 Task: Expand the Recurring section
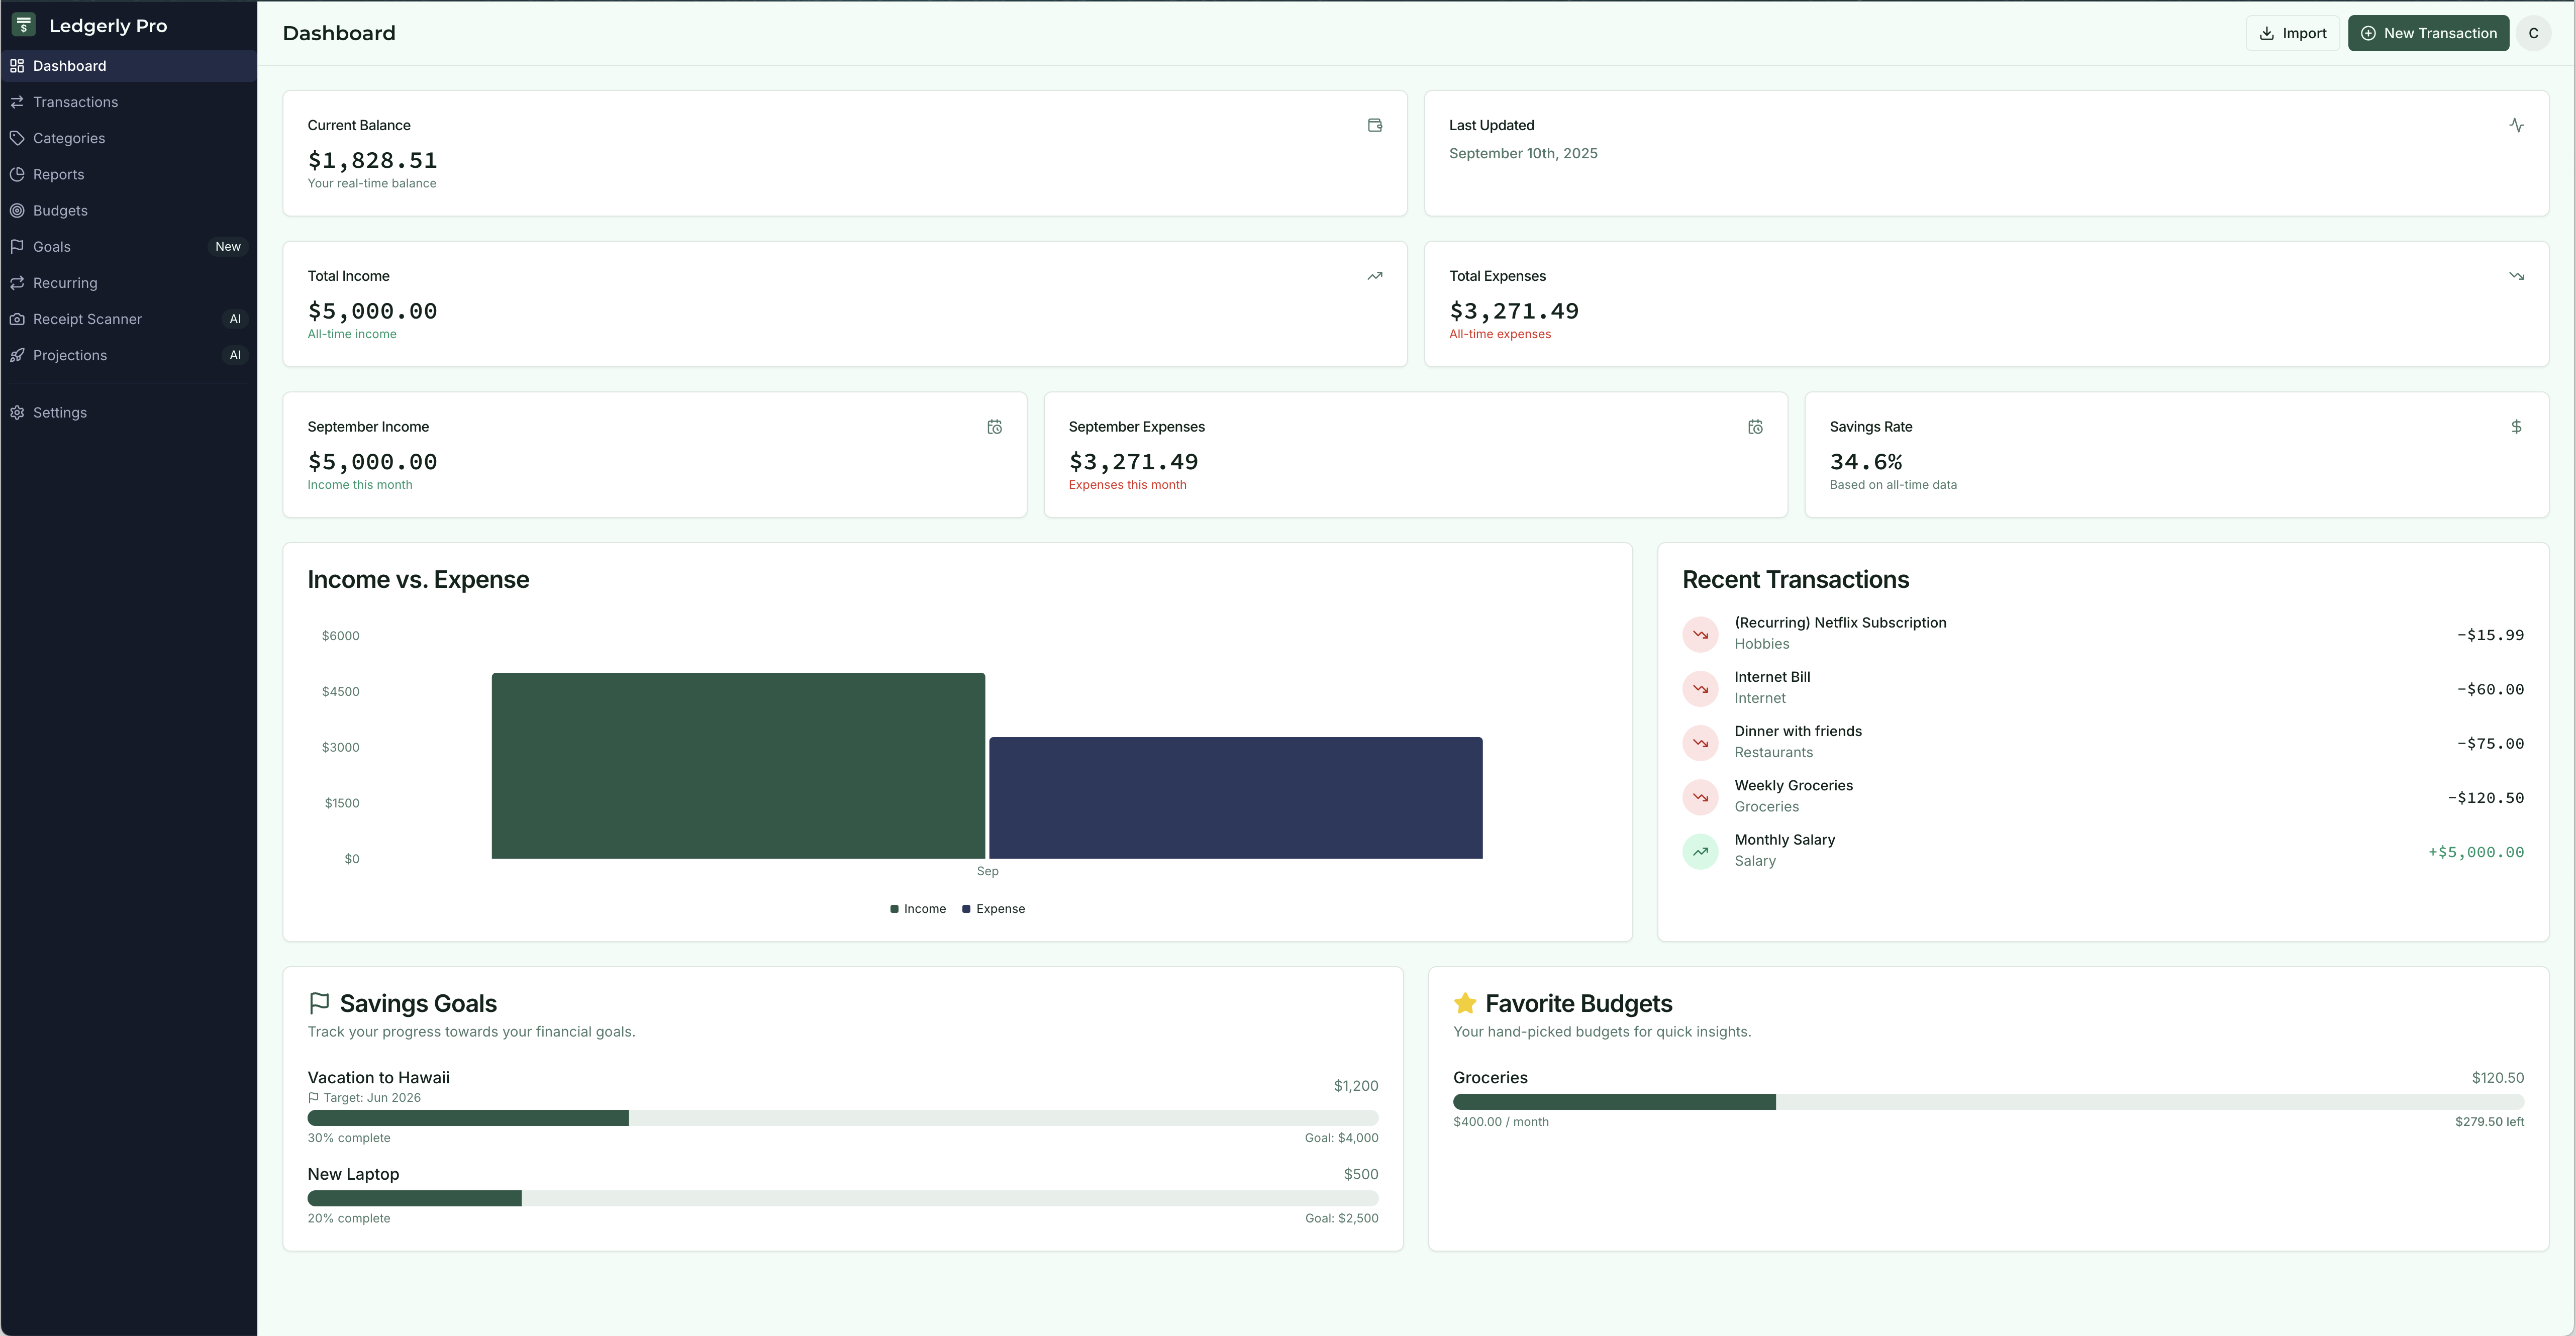coord(65,282)
